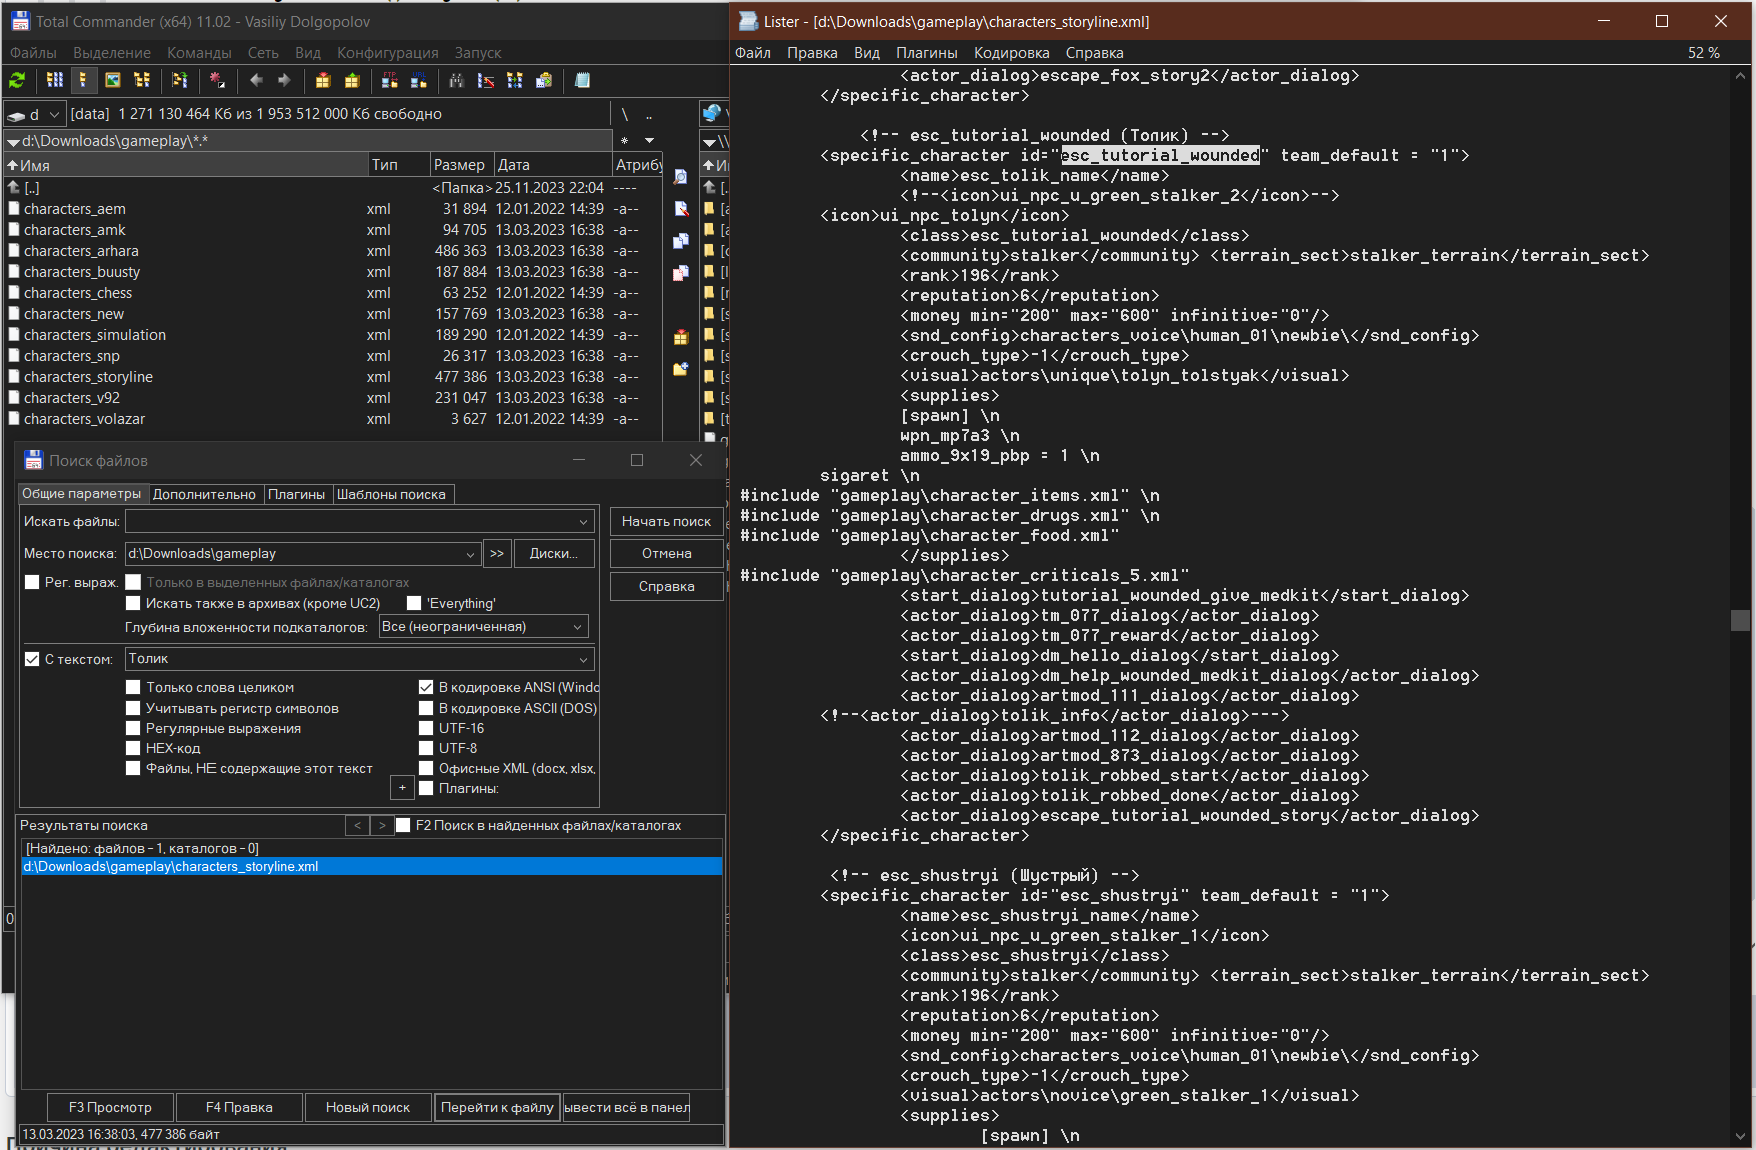Click the URL new connection icon

point(419,80)
